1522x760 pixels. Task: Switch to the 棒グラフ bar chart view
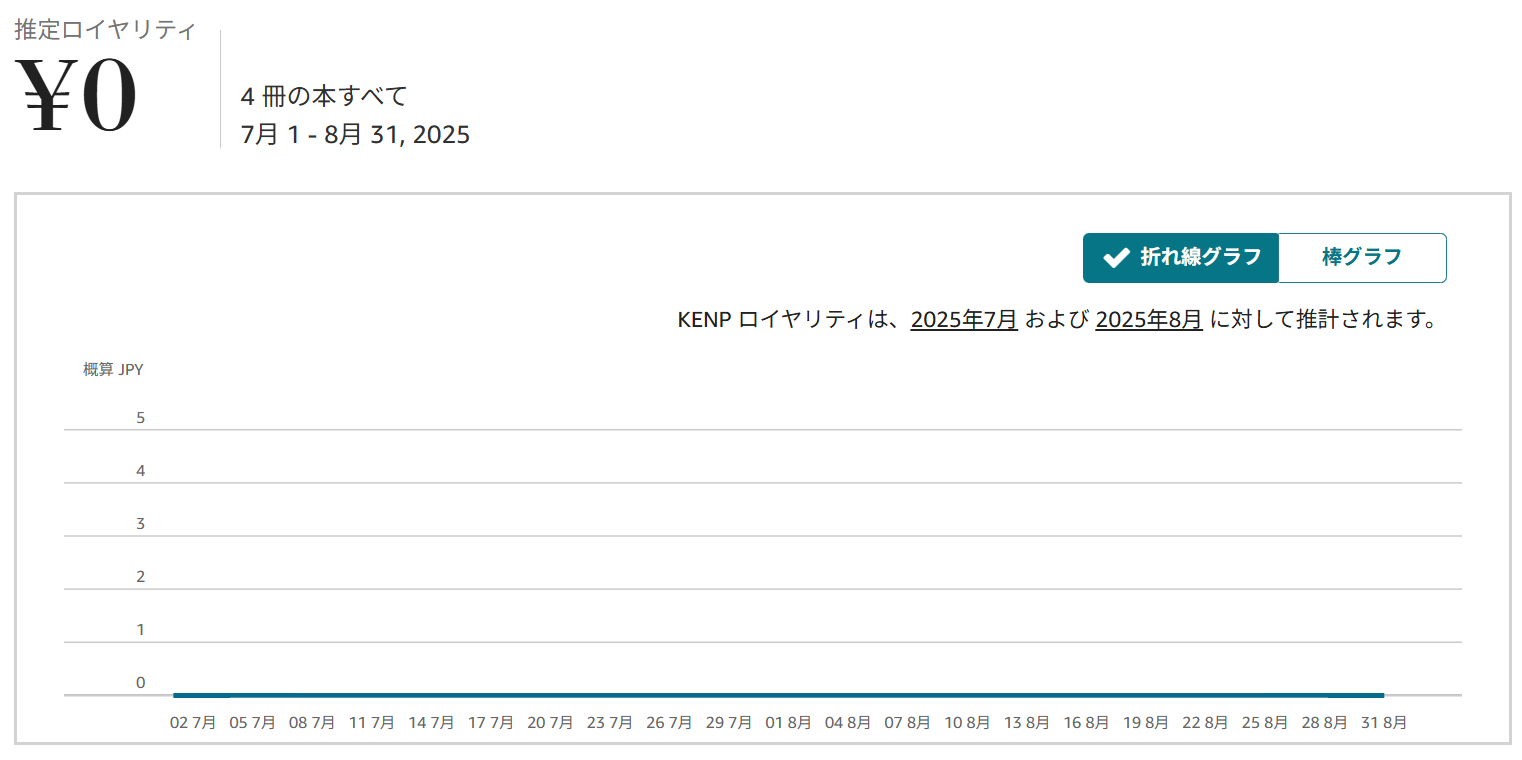click(1361, 258)
